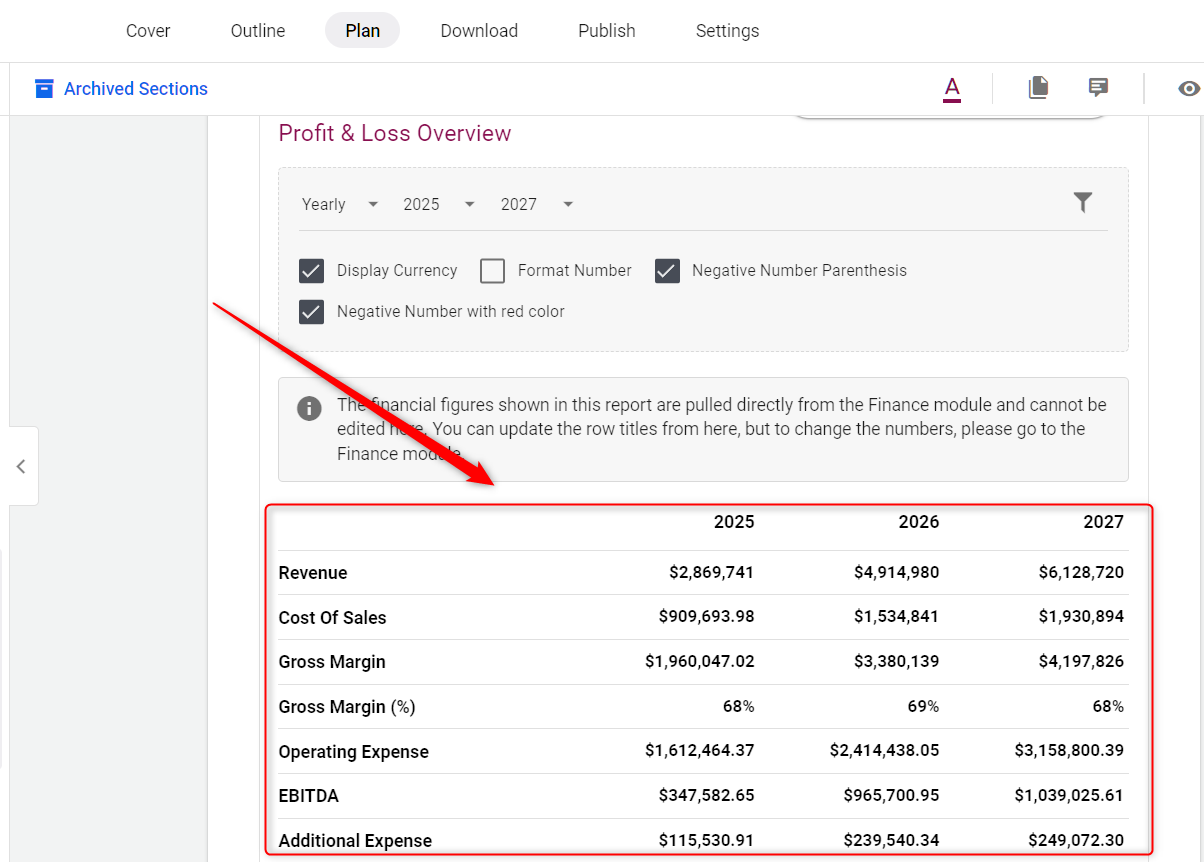Enable Format Number checkbox

(x=492, y=271)
